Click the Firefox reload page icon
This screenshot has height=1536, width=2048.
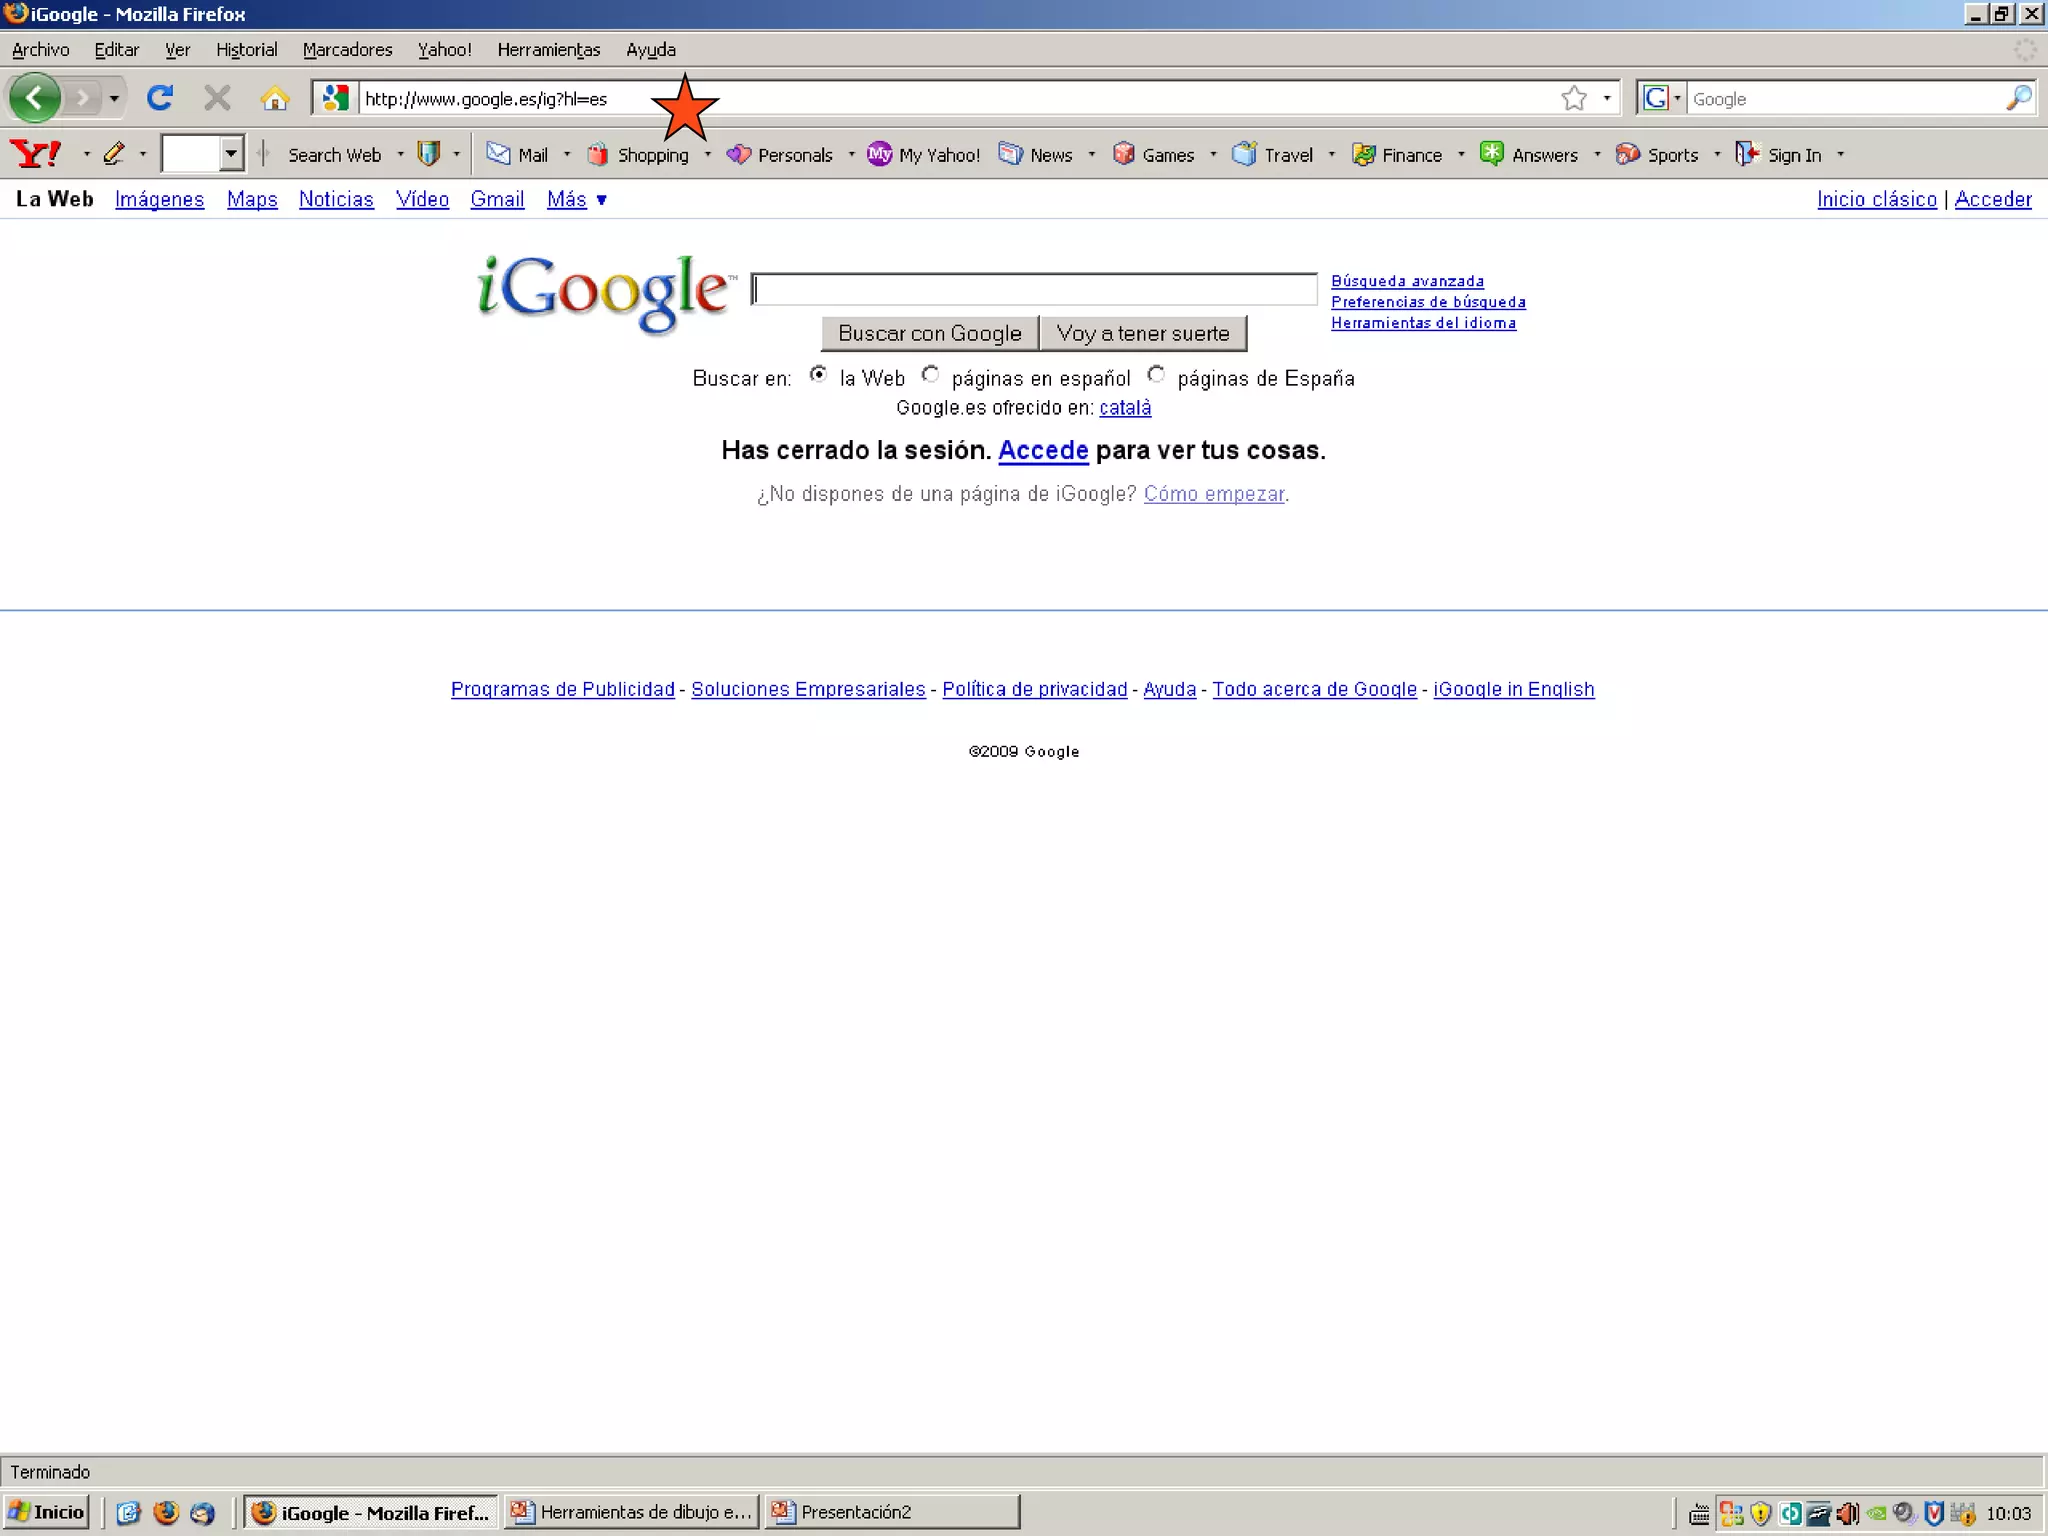160,98
